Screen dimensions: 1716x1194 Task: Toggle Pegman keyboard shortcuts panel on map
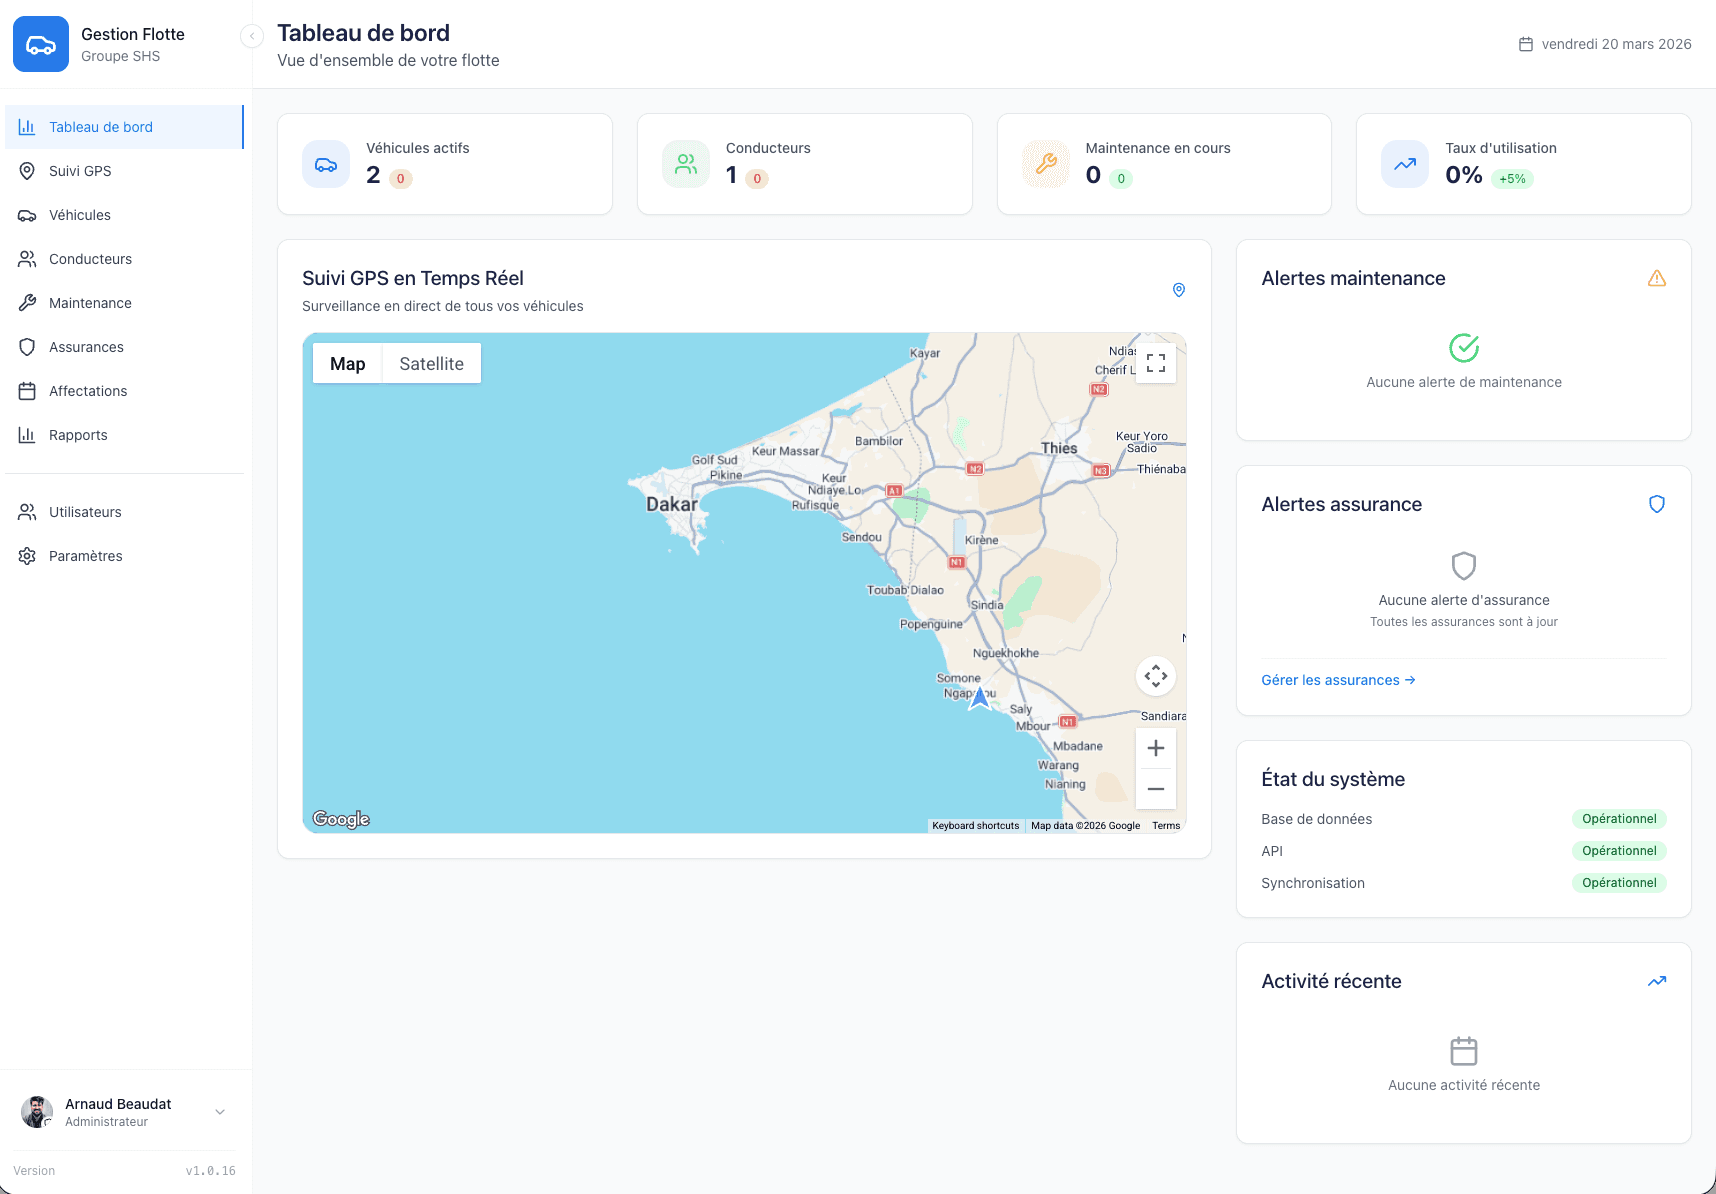click(975, 825)
